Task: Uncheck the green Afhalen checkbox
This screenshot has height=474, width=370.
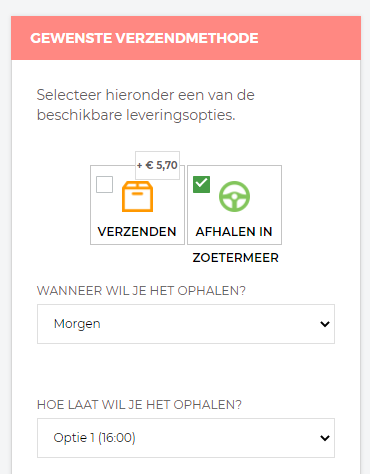Action: (201, 184)
